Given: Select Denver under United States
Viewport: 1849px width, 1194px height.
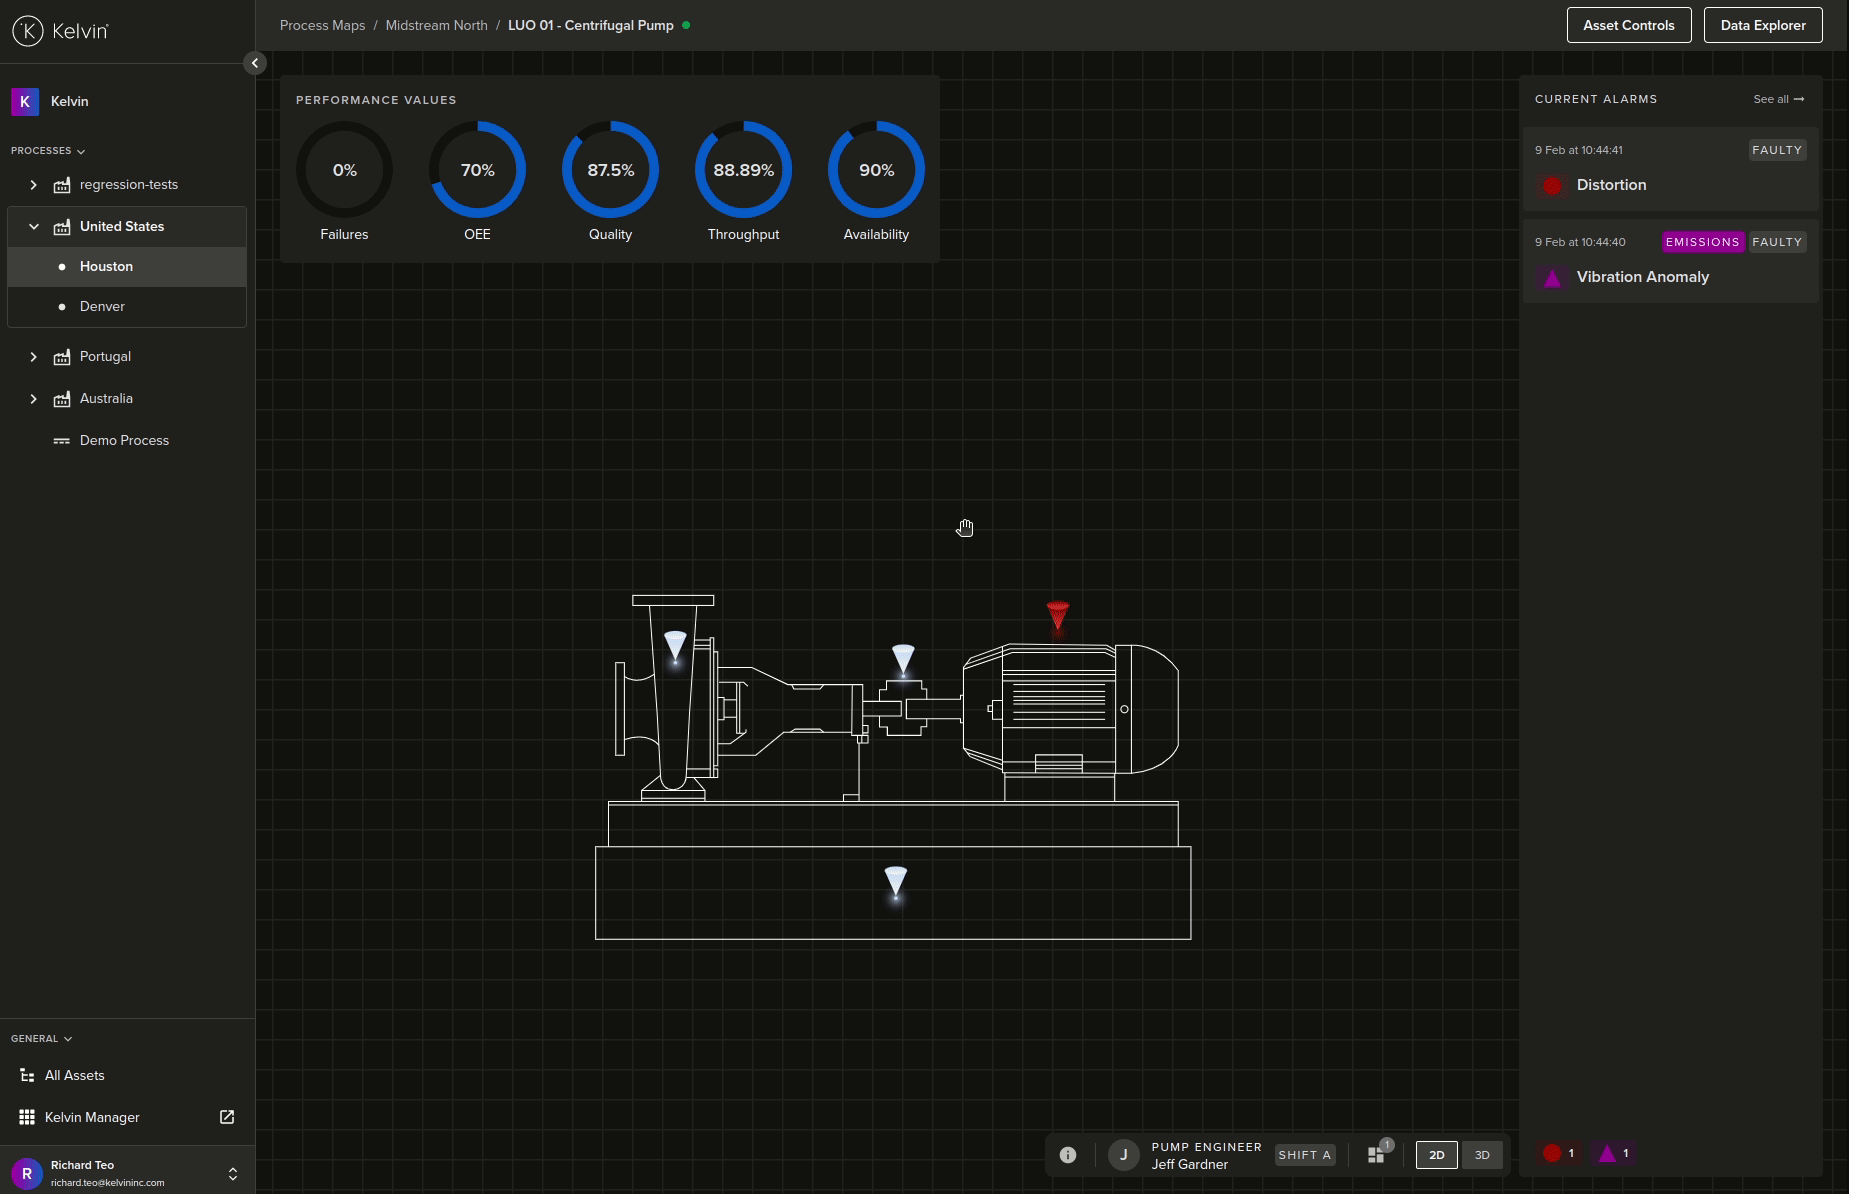Looking at the screenshot, I should point(102,307).
